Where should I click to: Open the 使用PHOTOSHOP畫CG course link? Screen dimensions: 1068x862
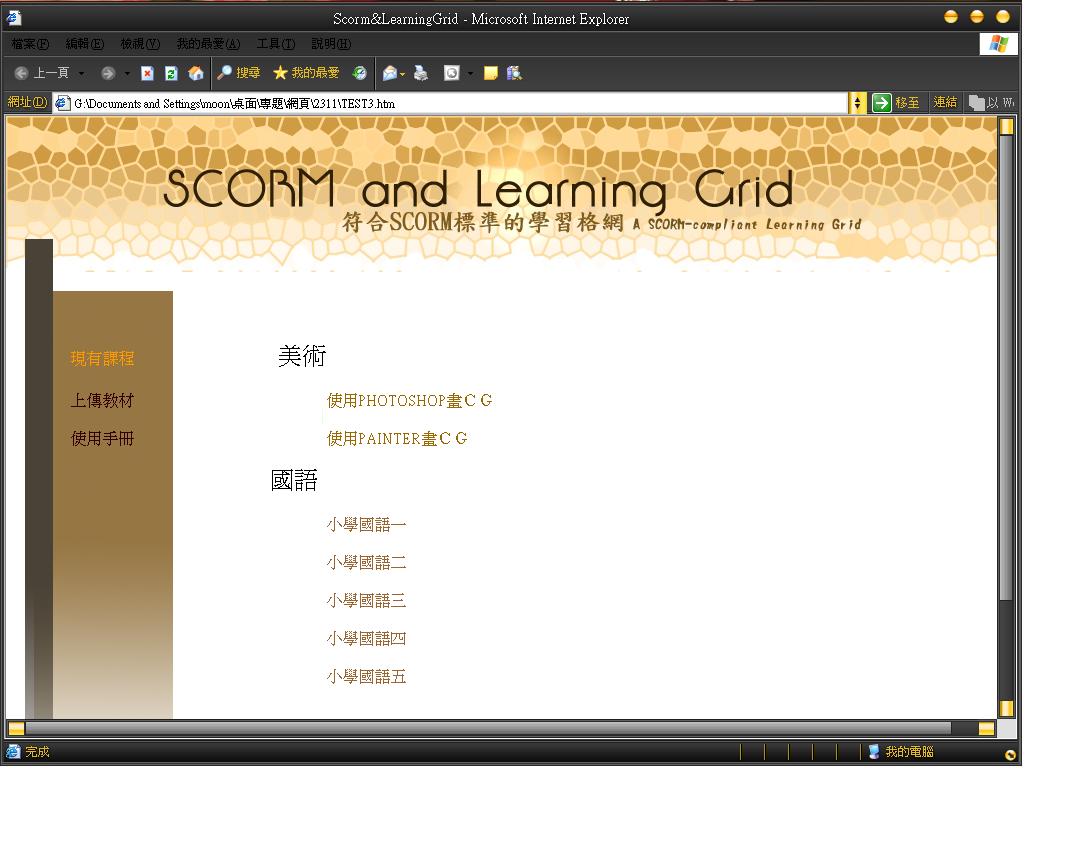409,401
